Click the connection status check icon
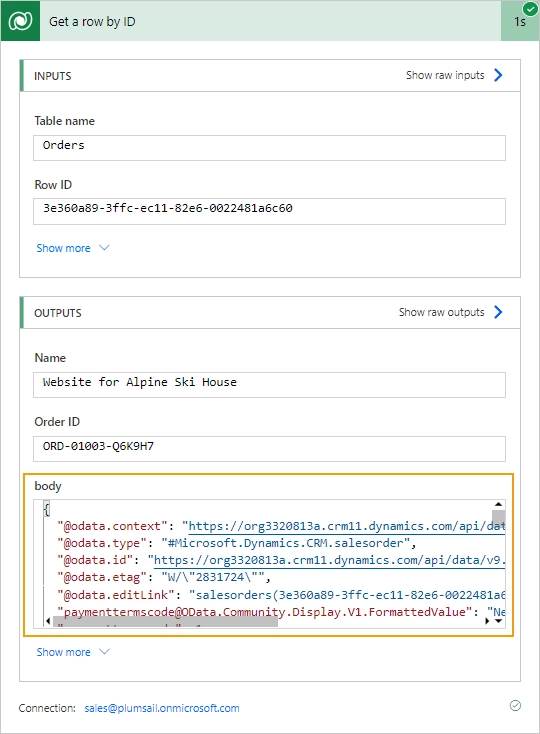540x734 pixels. (x=515, y=705)
